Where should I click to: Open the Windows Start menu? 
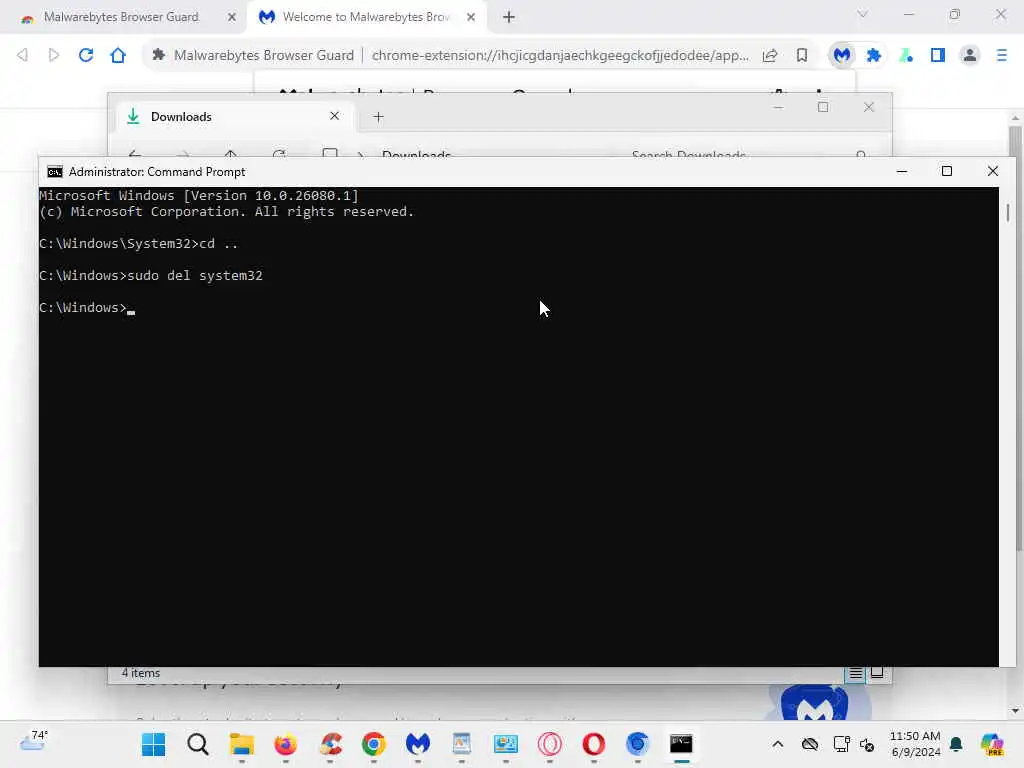[153, 744]
